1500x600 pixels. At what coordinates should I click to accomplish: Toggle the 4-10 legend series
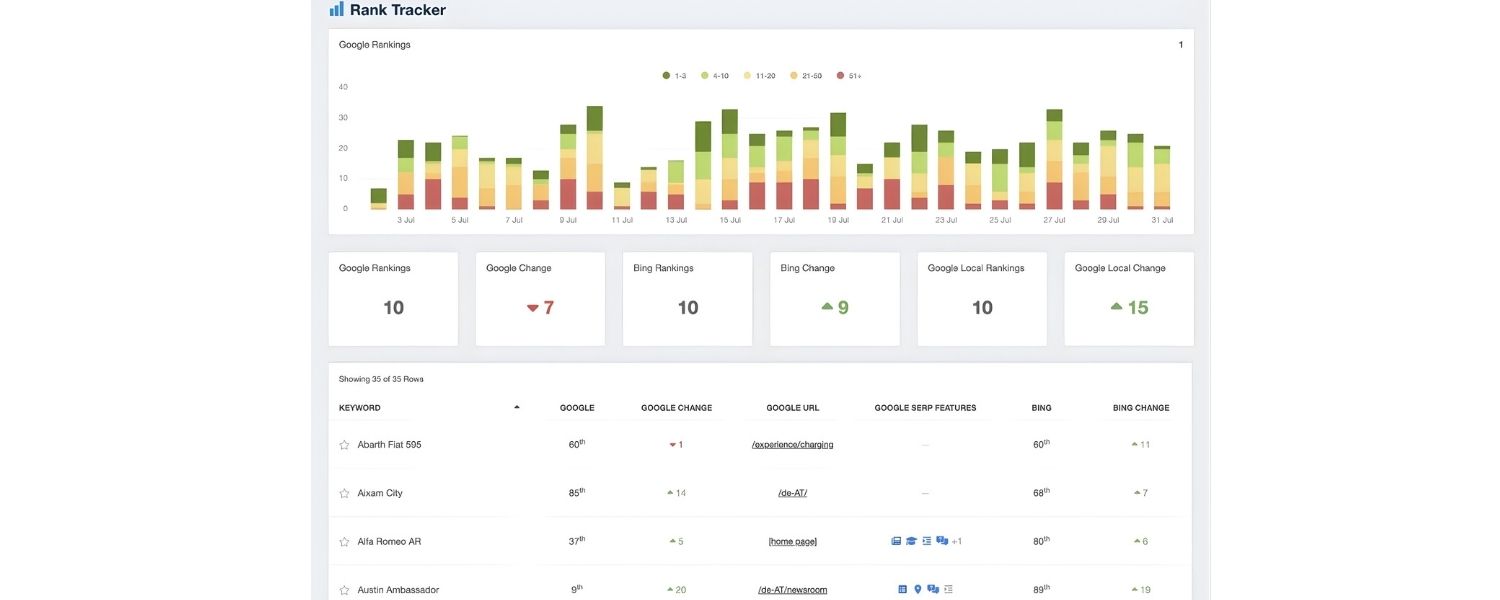[x=713, y=76]
